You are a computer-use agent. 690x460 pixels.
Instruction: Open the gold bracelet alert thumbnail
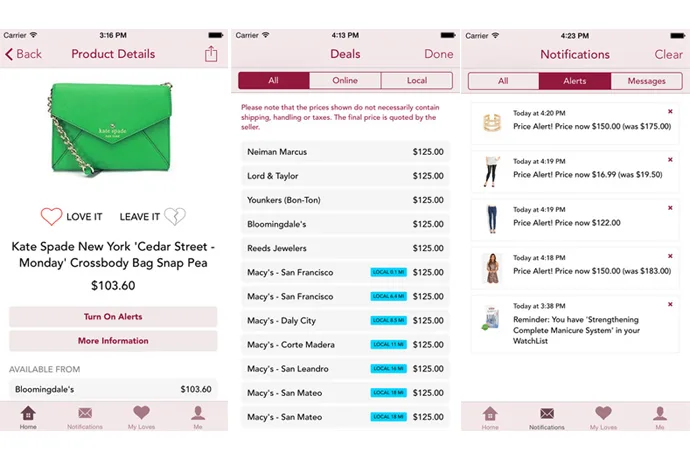492,123
